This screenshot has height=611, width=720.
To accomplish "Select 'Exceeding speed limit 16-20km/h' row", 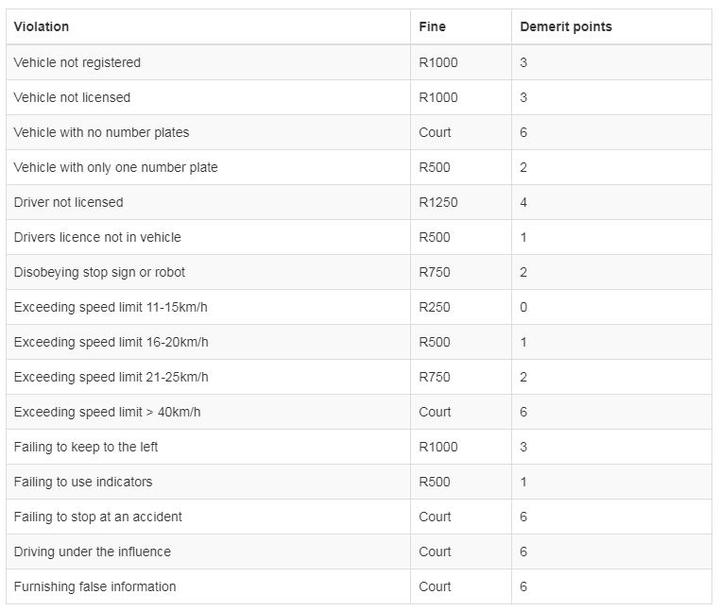I will pyautogui.click(x=110, y=342).
